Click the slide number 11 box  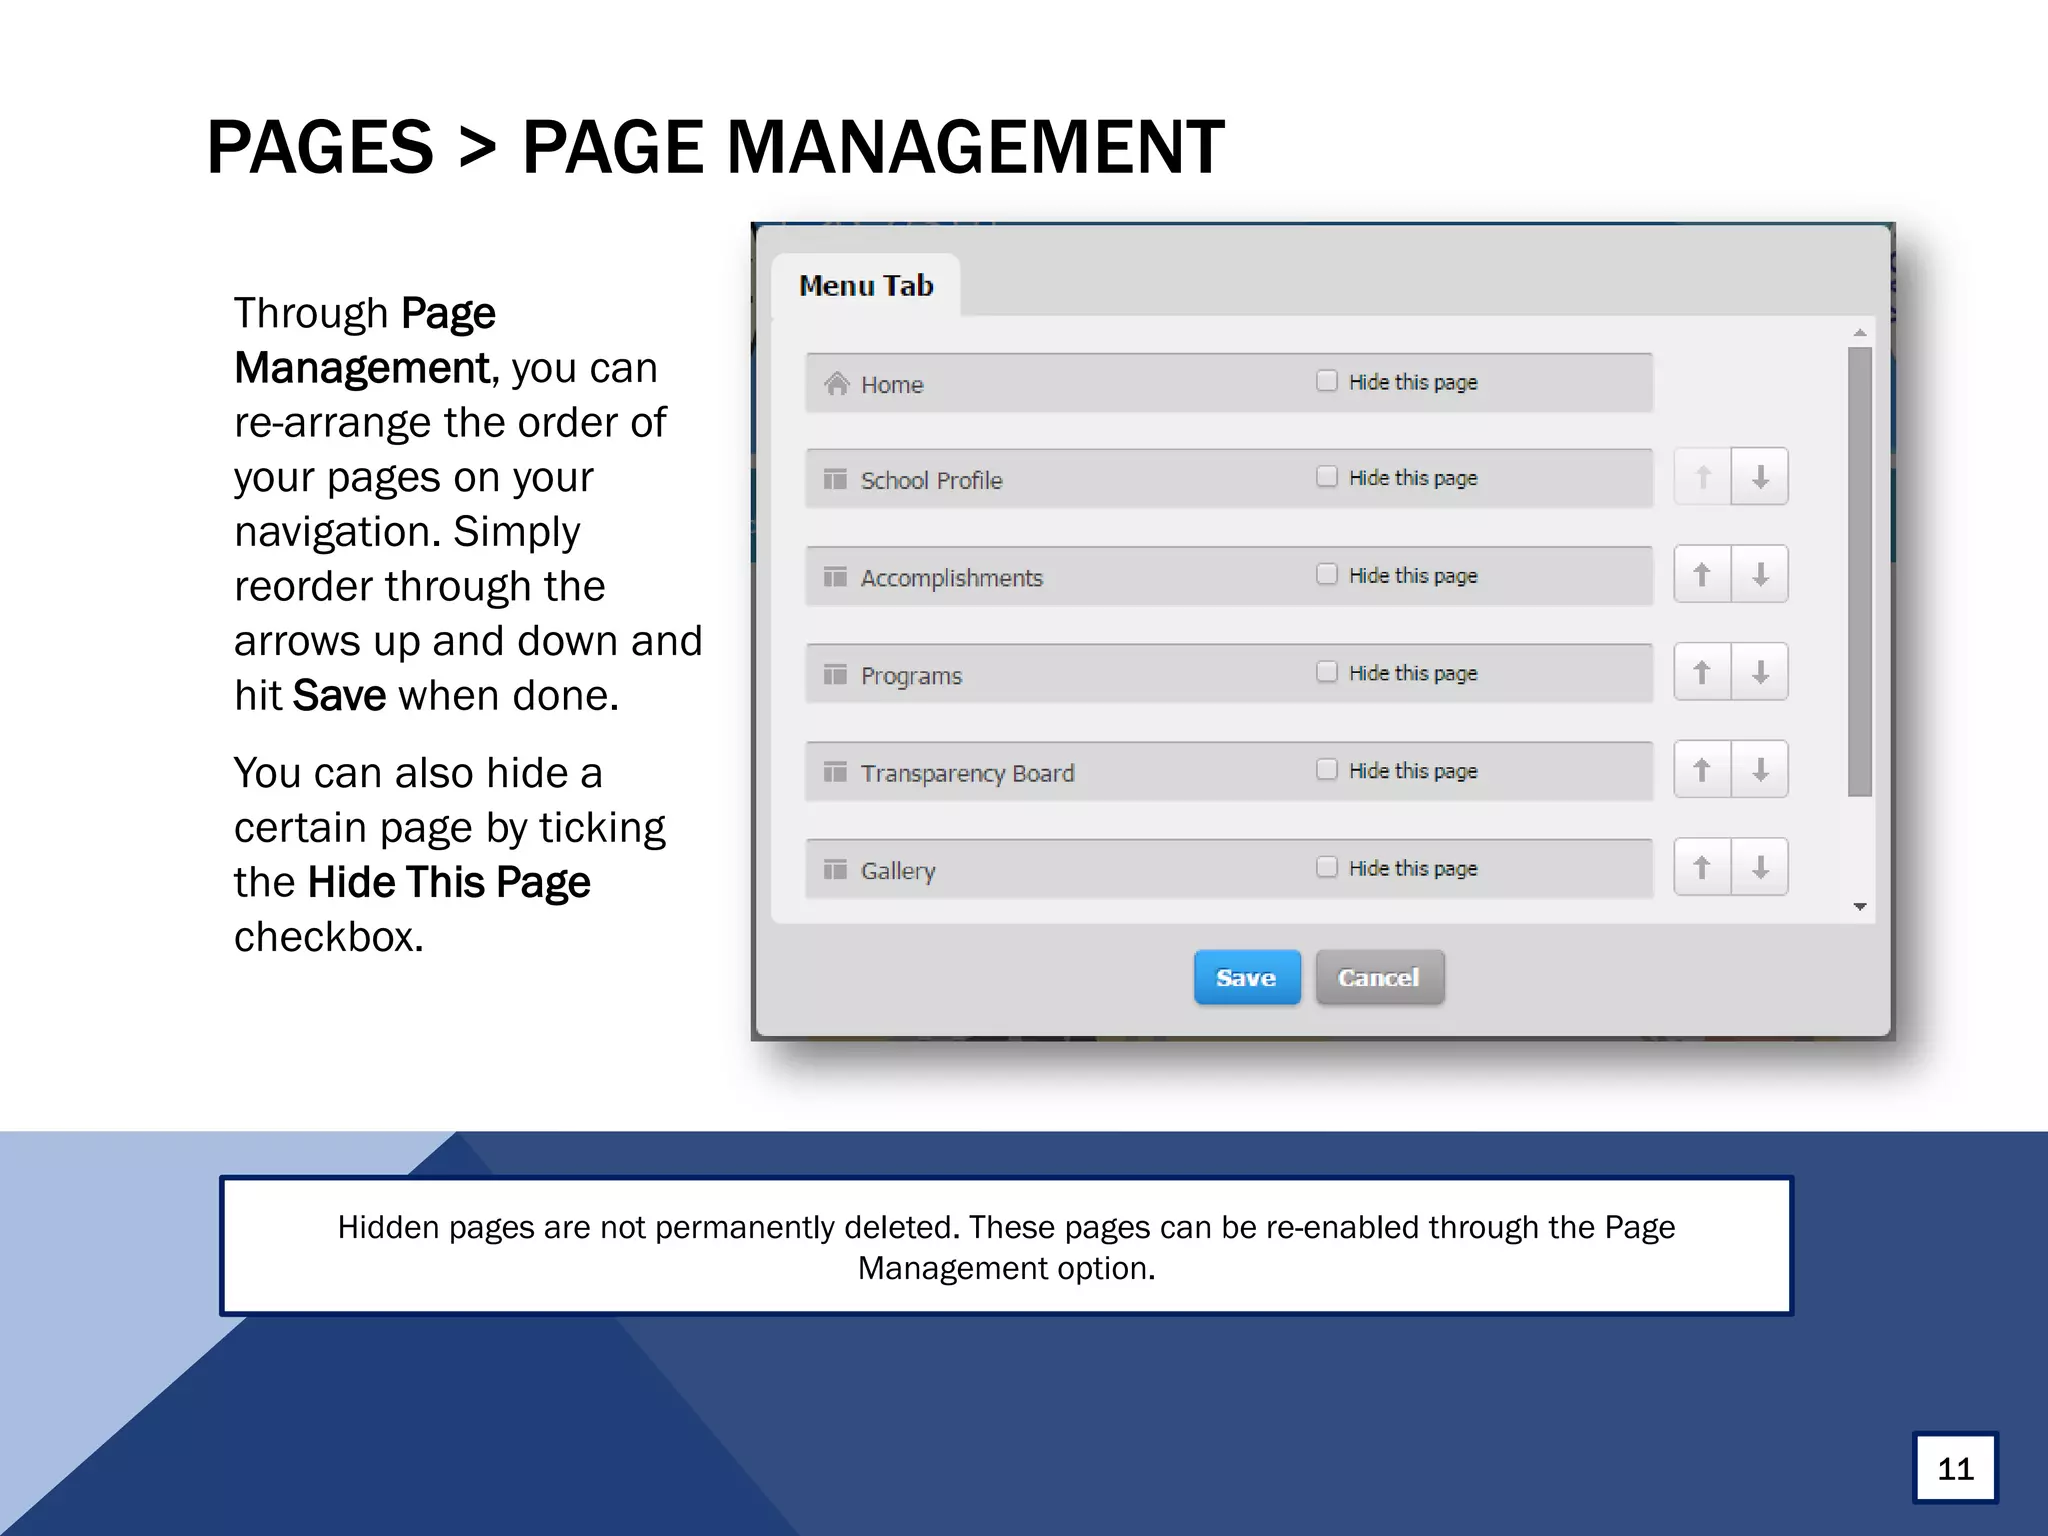(1955, 1468)
